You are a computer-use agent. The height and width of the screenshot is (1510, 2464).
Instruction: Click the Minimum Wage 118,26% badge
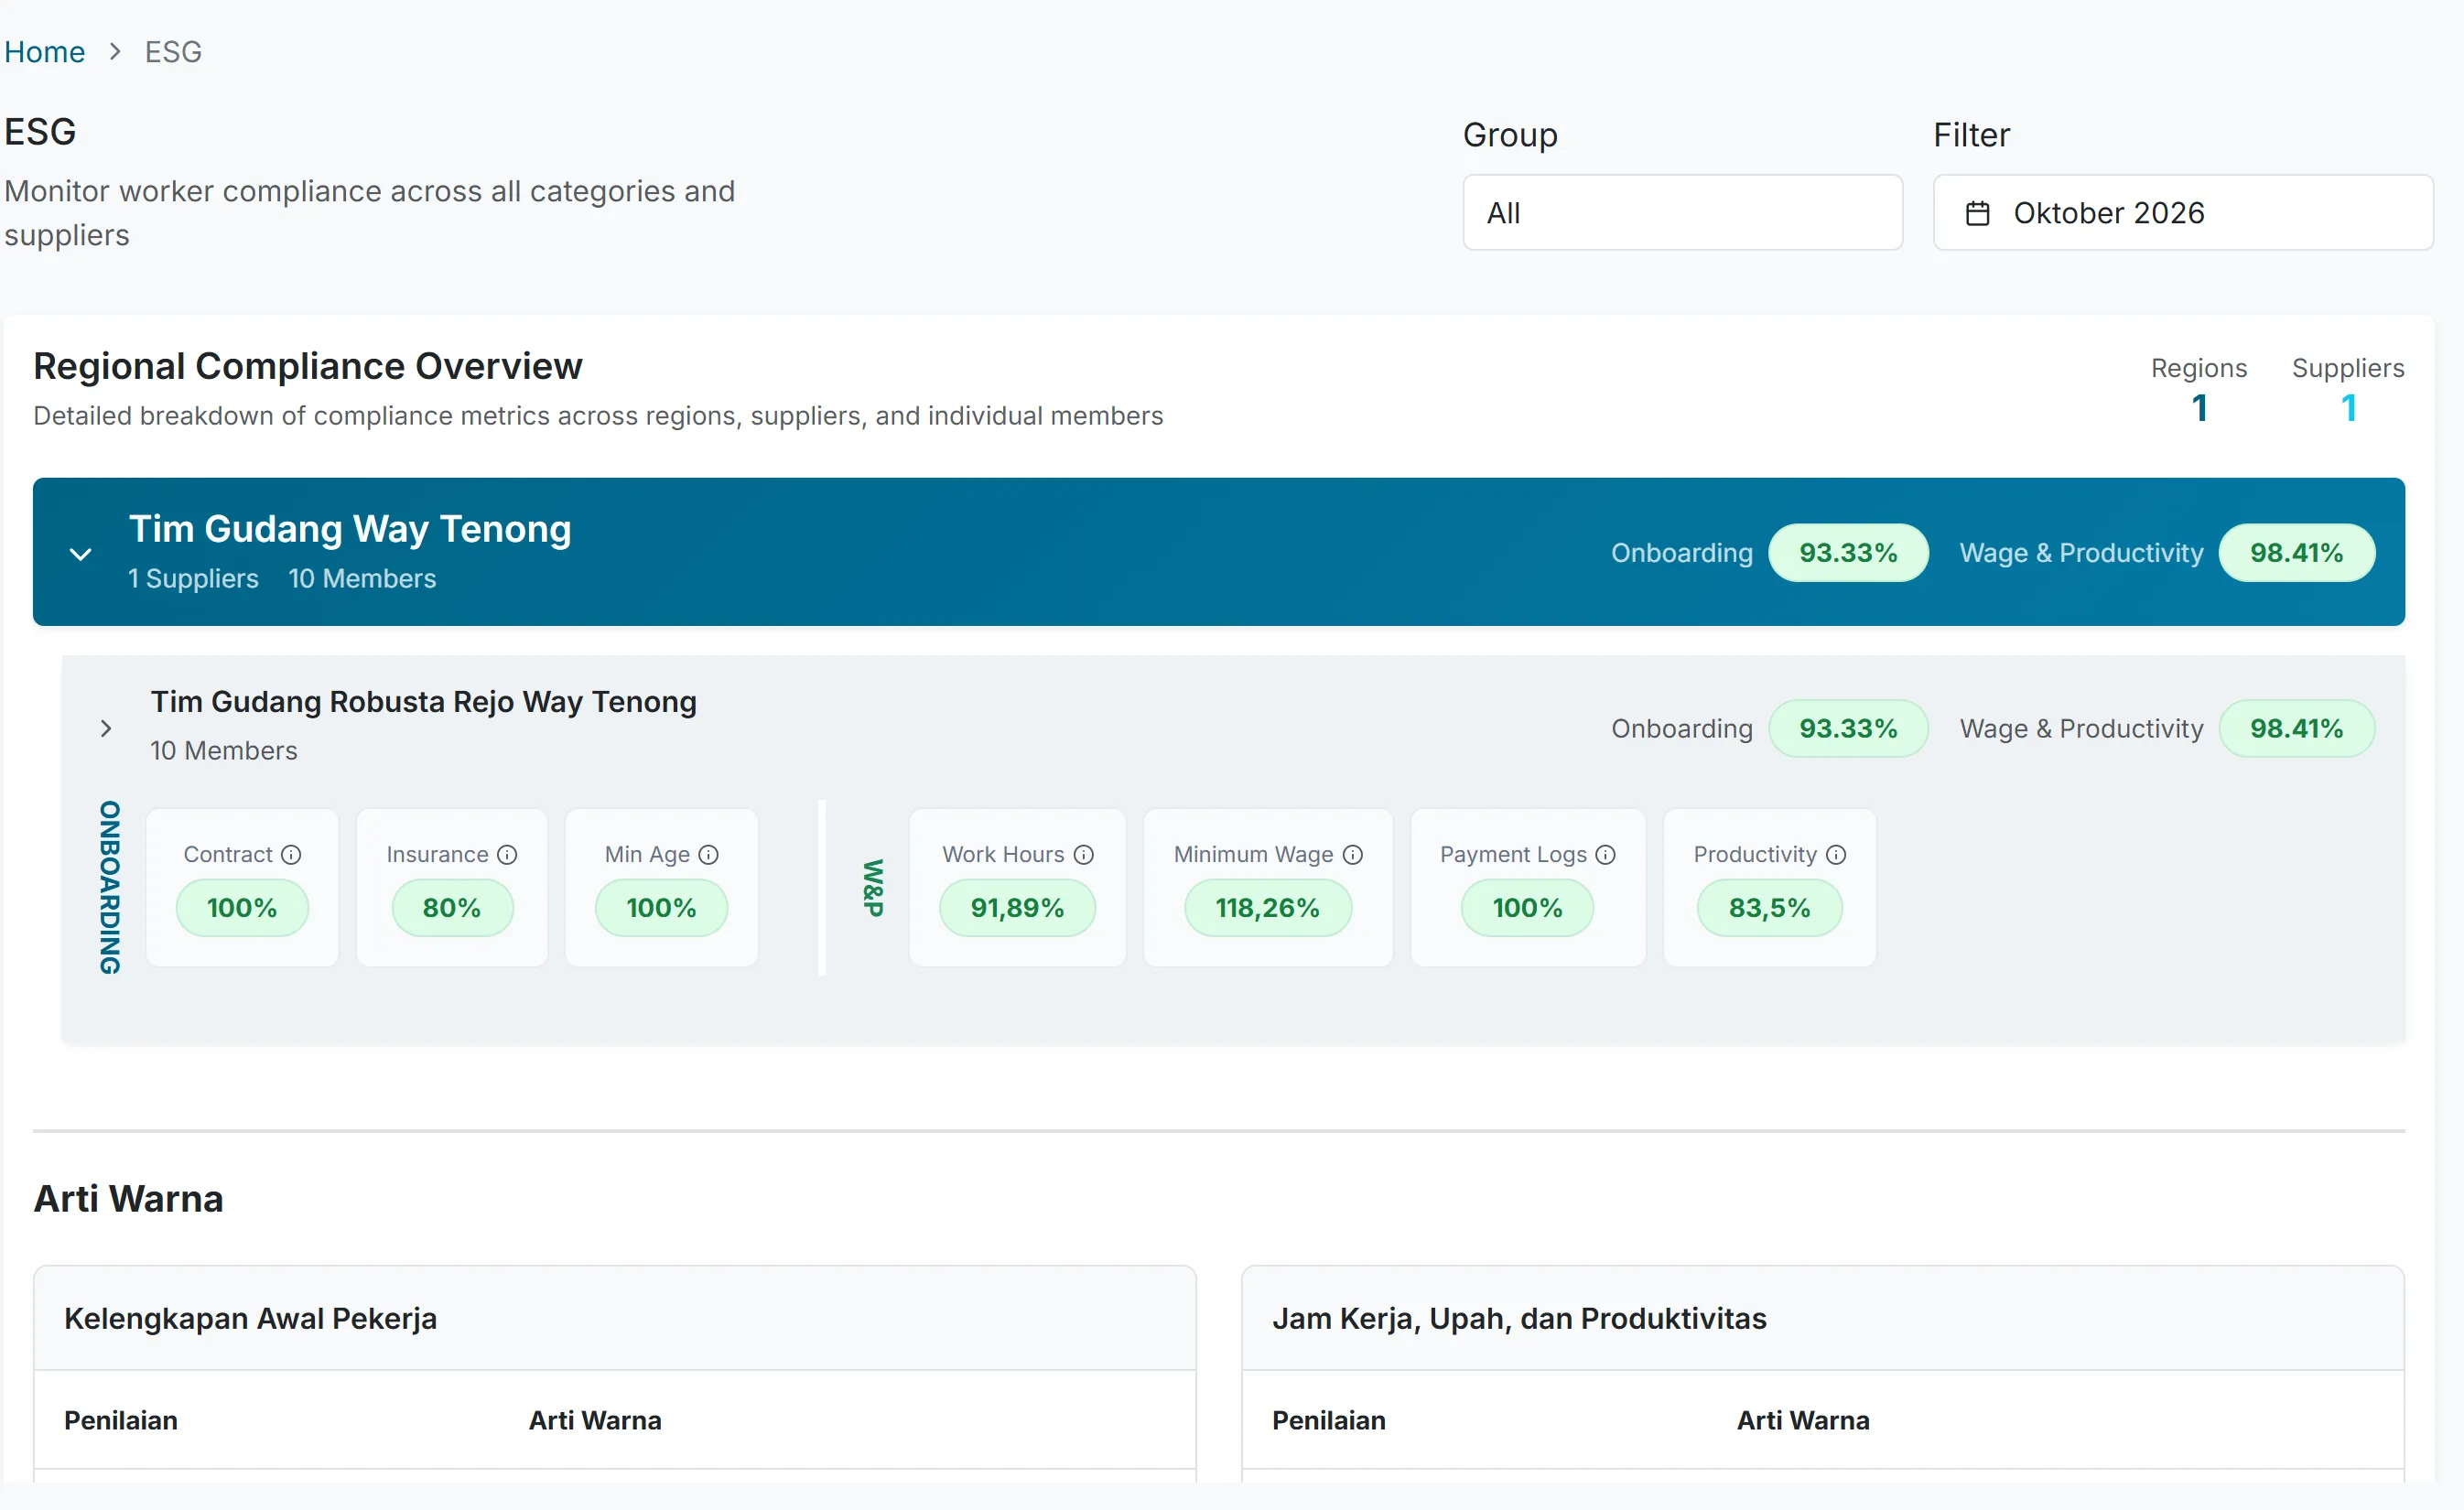click(x=1267, y=907)
